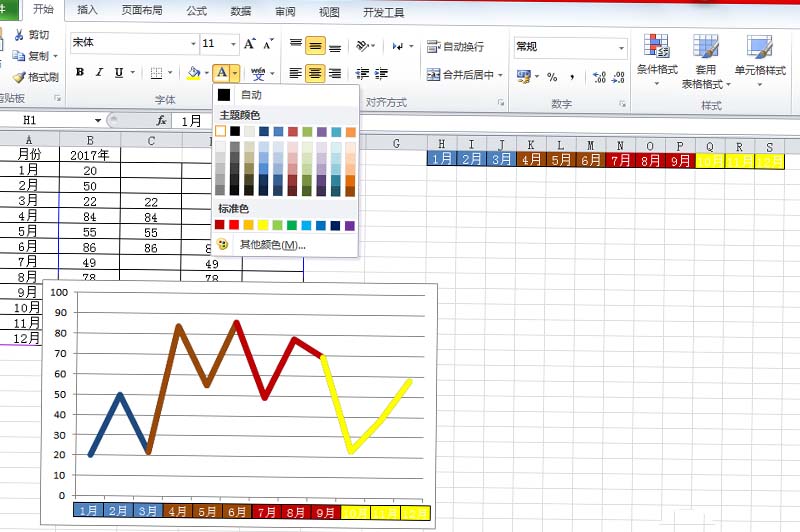The height and width of the screenshot is (532, 800).
Task: Pick the yellow swatch under 标准色
Action: pyautogui.click(x=263, y=225)
